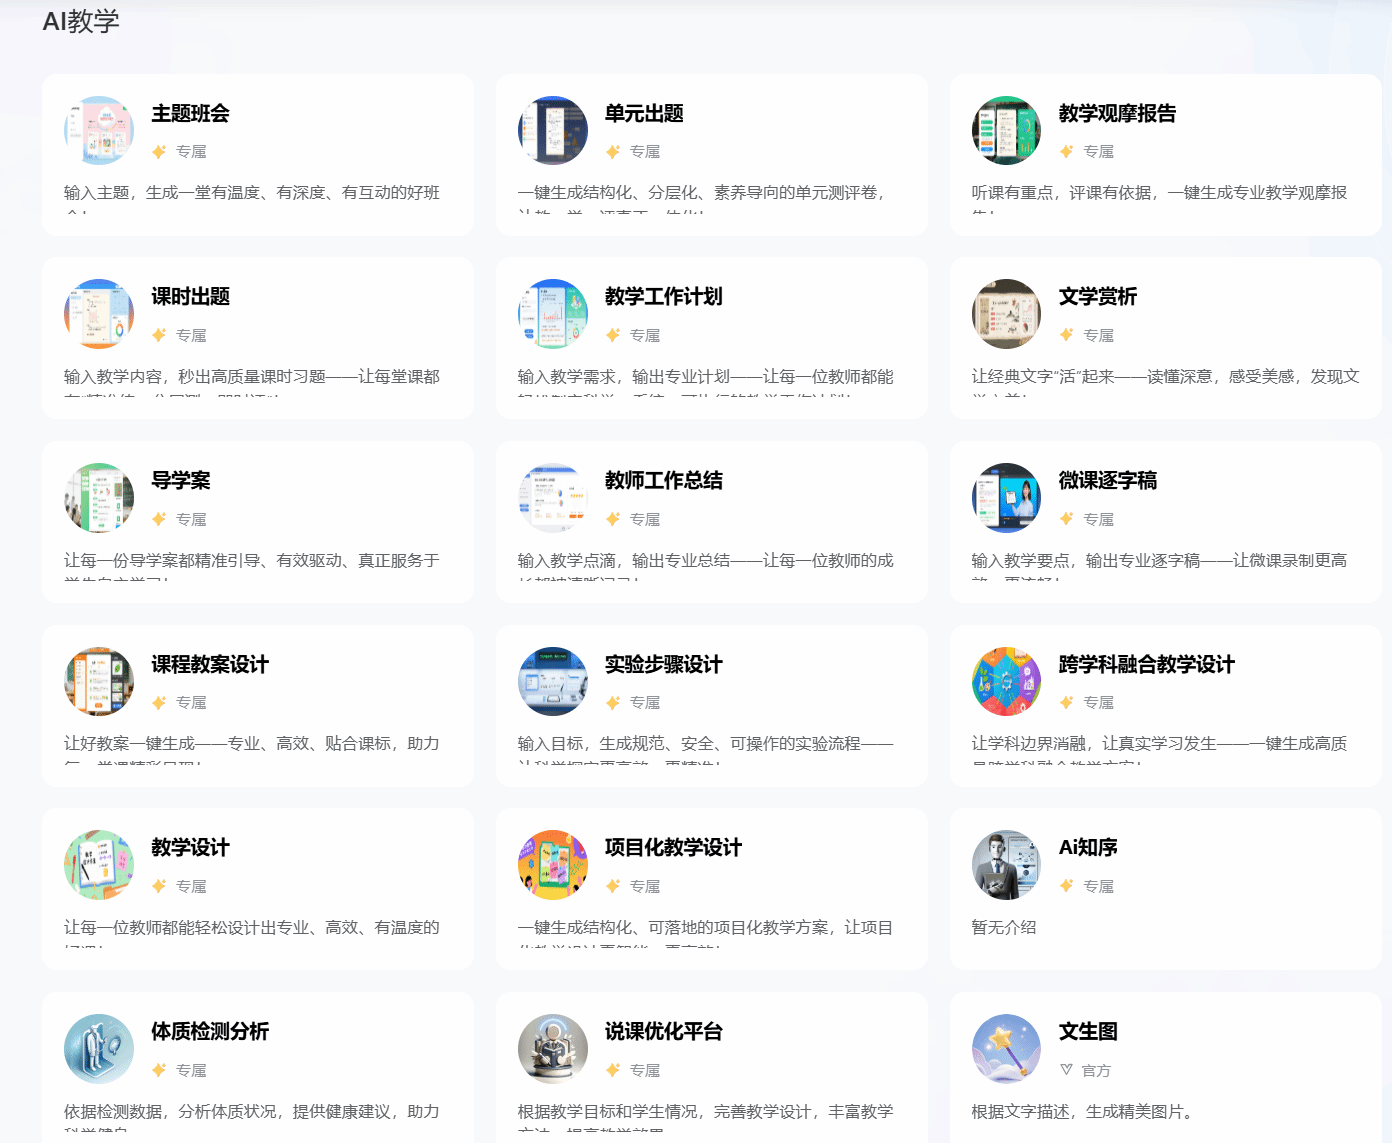Click the 文学赏析 circular thumbnail icon
This screenshot has height=1143, width=1392.
point(1006,314)
